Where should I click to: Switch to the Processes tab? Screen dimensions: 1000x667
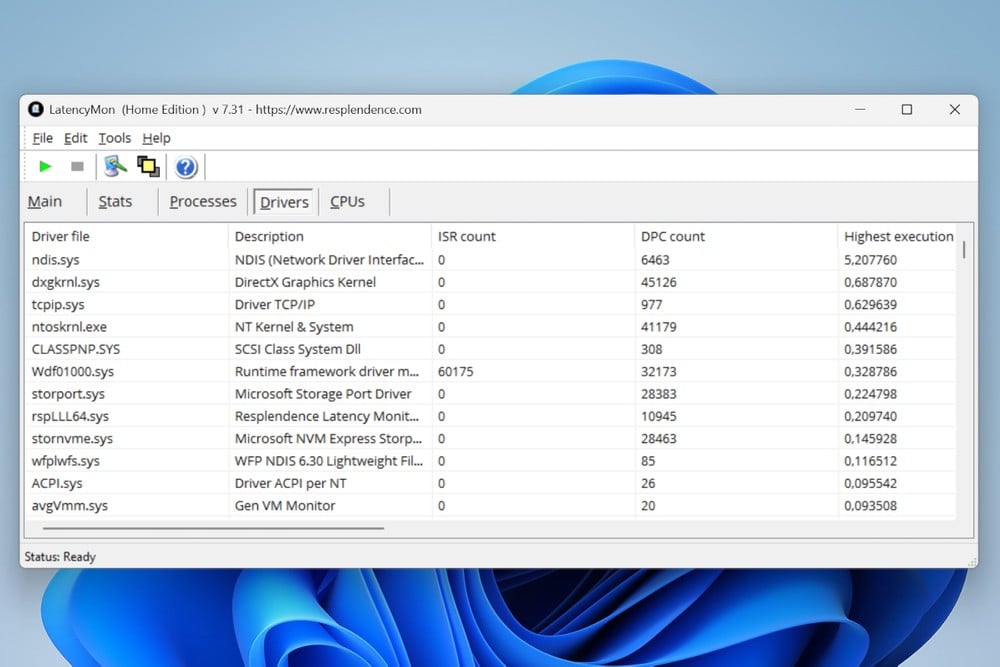click(x=203, y=202)
